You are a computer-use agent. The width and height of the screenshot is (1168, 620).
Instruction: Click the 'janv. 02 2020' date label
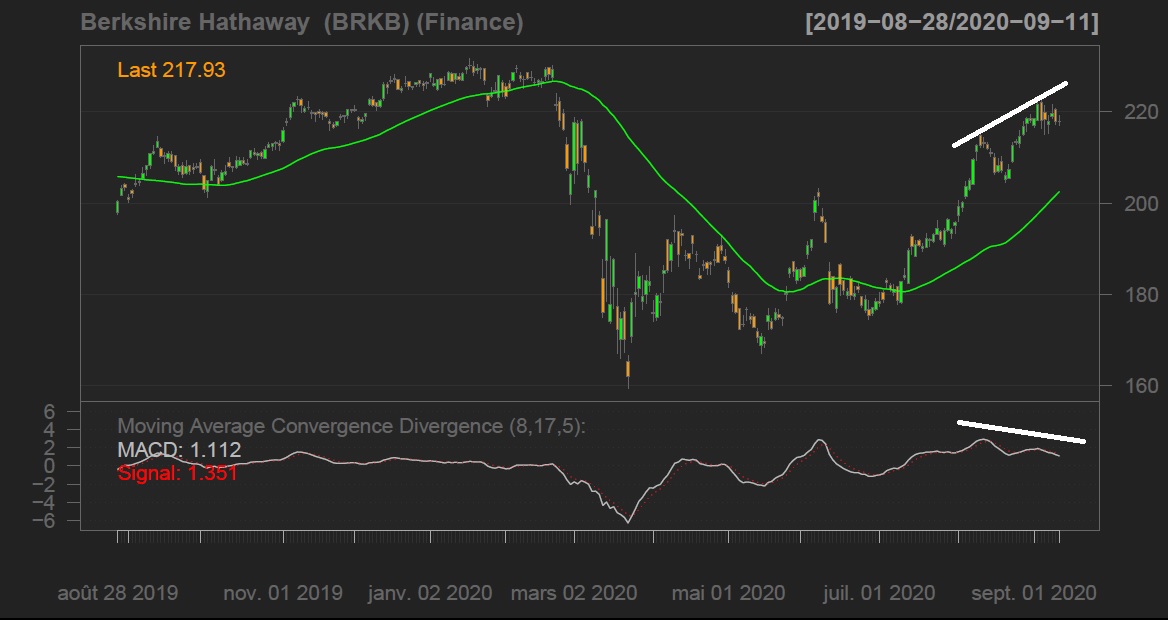tap(430, 593)
